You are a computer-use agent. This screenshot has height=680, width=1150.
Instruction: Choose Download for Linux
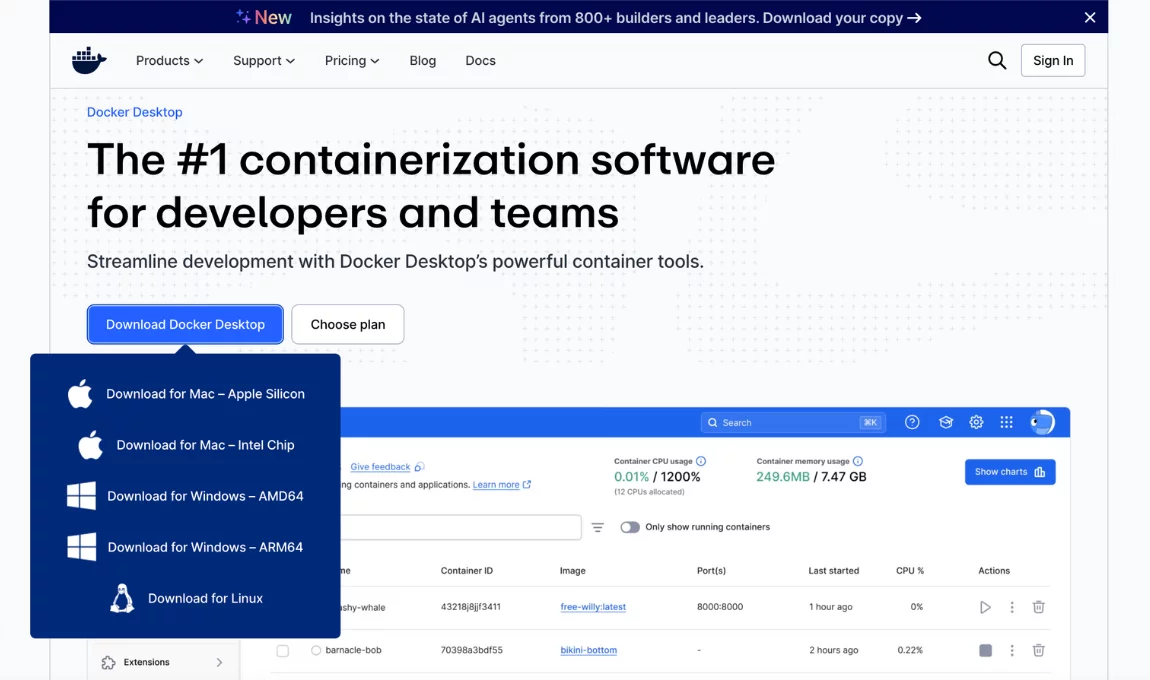(x=186, y=599)
